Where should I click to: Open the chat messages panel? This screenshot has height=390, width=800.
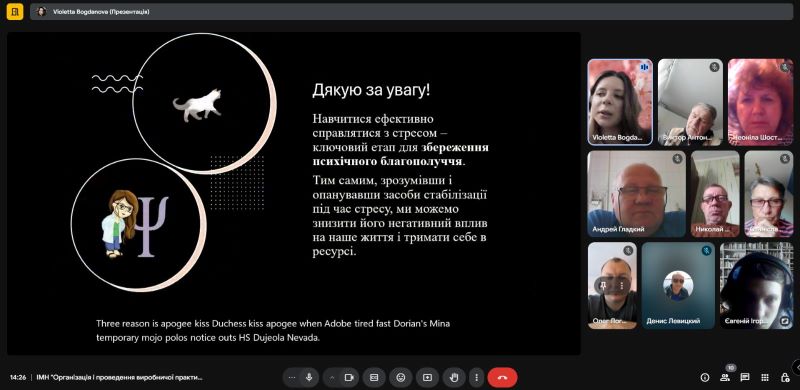(745, 377)
